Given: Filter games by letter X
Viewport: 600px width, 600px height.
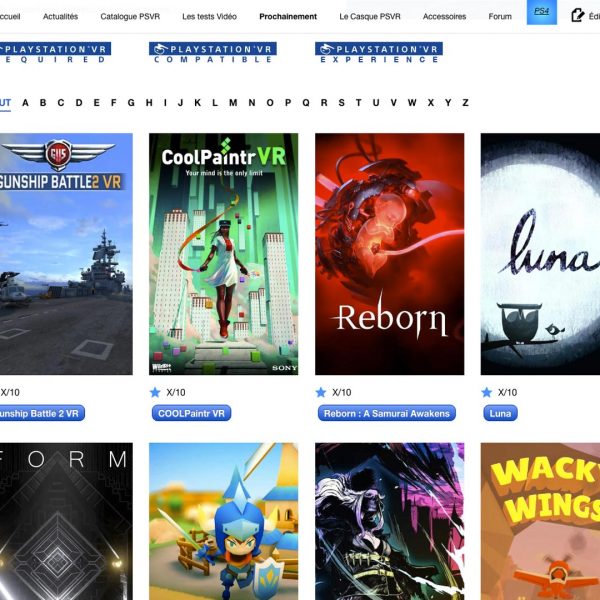Looking at the screenshot, I should pyautogui.click(x=431, y=103).
